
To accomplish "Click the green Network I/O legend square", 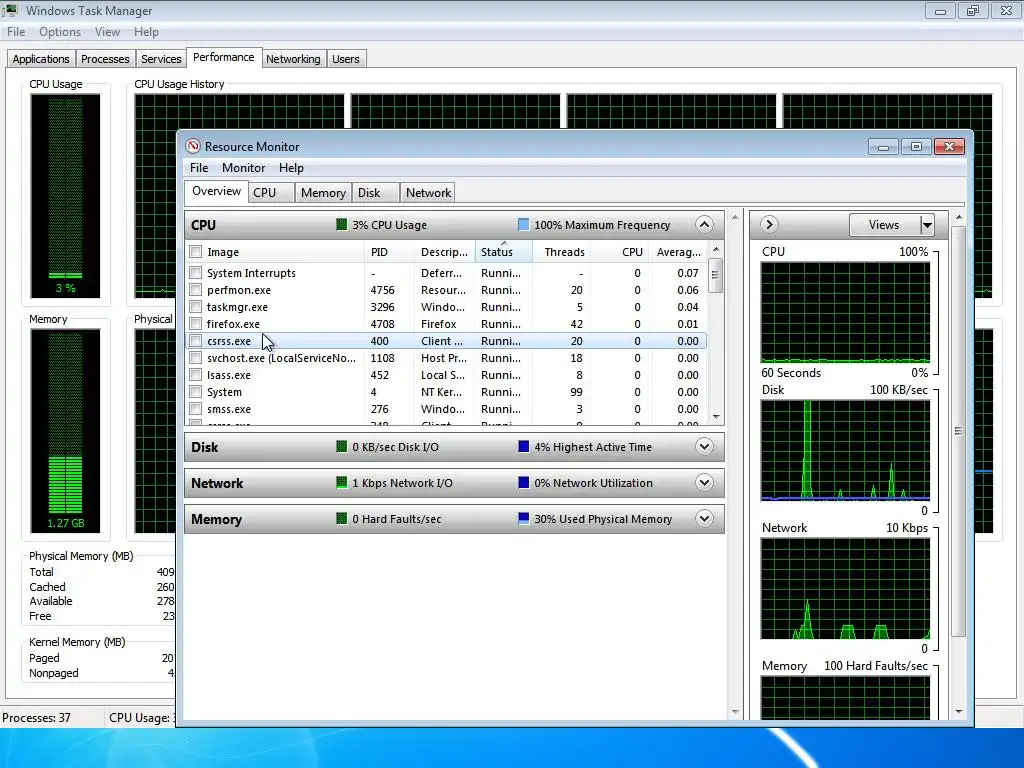I will tap(342, 483).
